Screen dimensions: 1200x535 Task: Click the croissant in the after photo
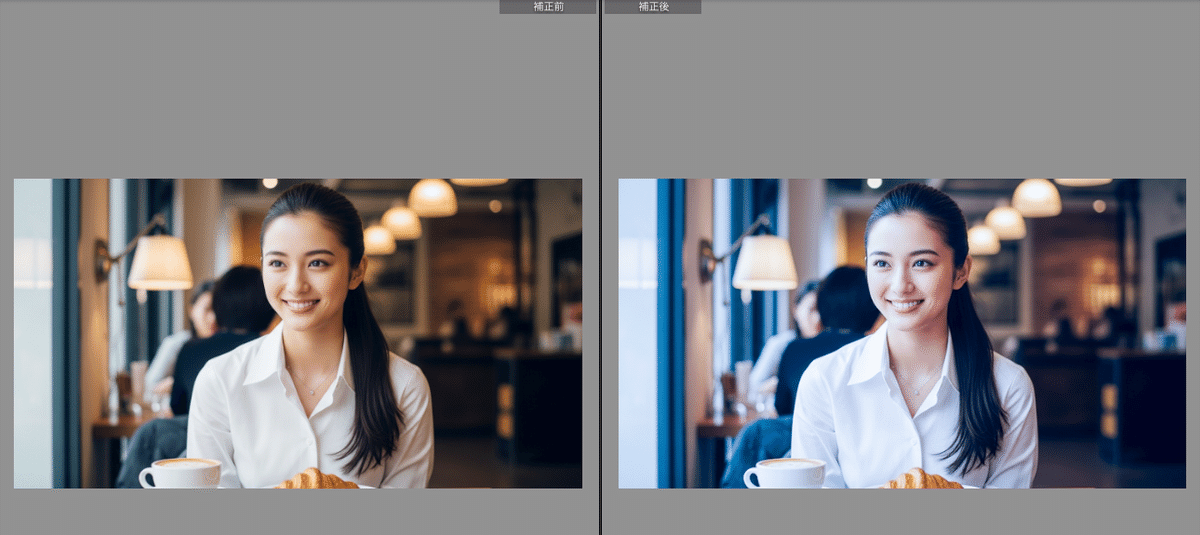point(922,479)
